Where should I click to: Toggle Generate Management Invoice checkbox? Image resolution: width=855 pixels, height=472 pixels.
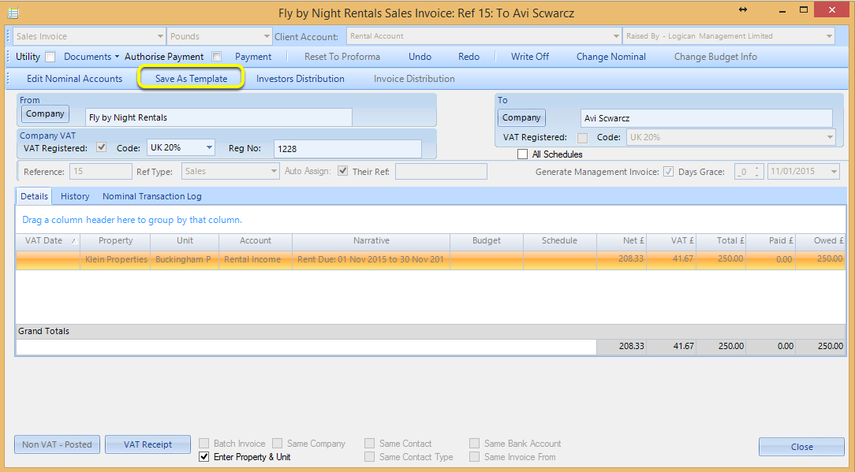click(x=668, y=172)
